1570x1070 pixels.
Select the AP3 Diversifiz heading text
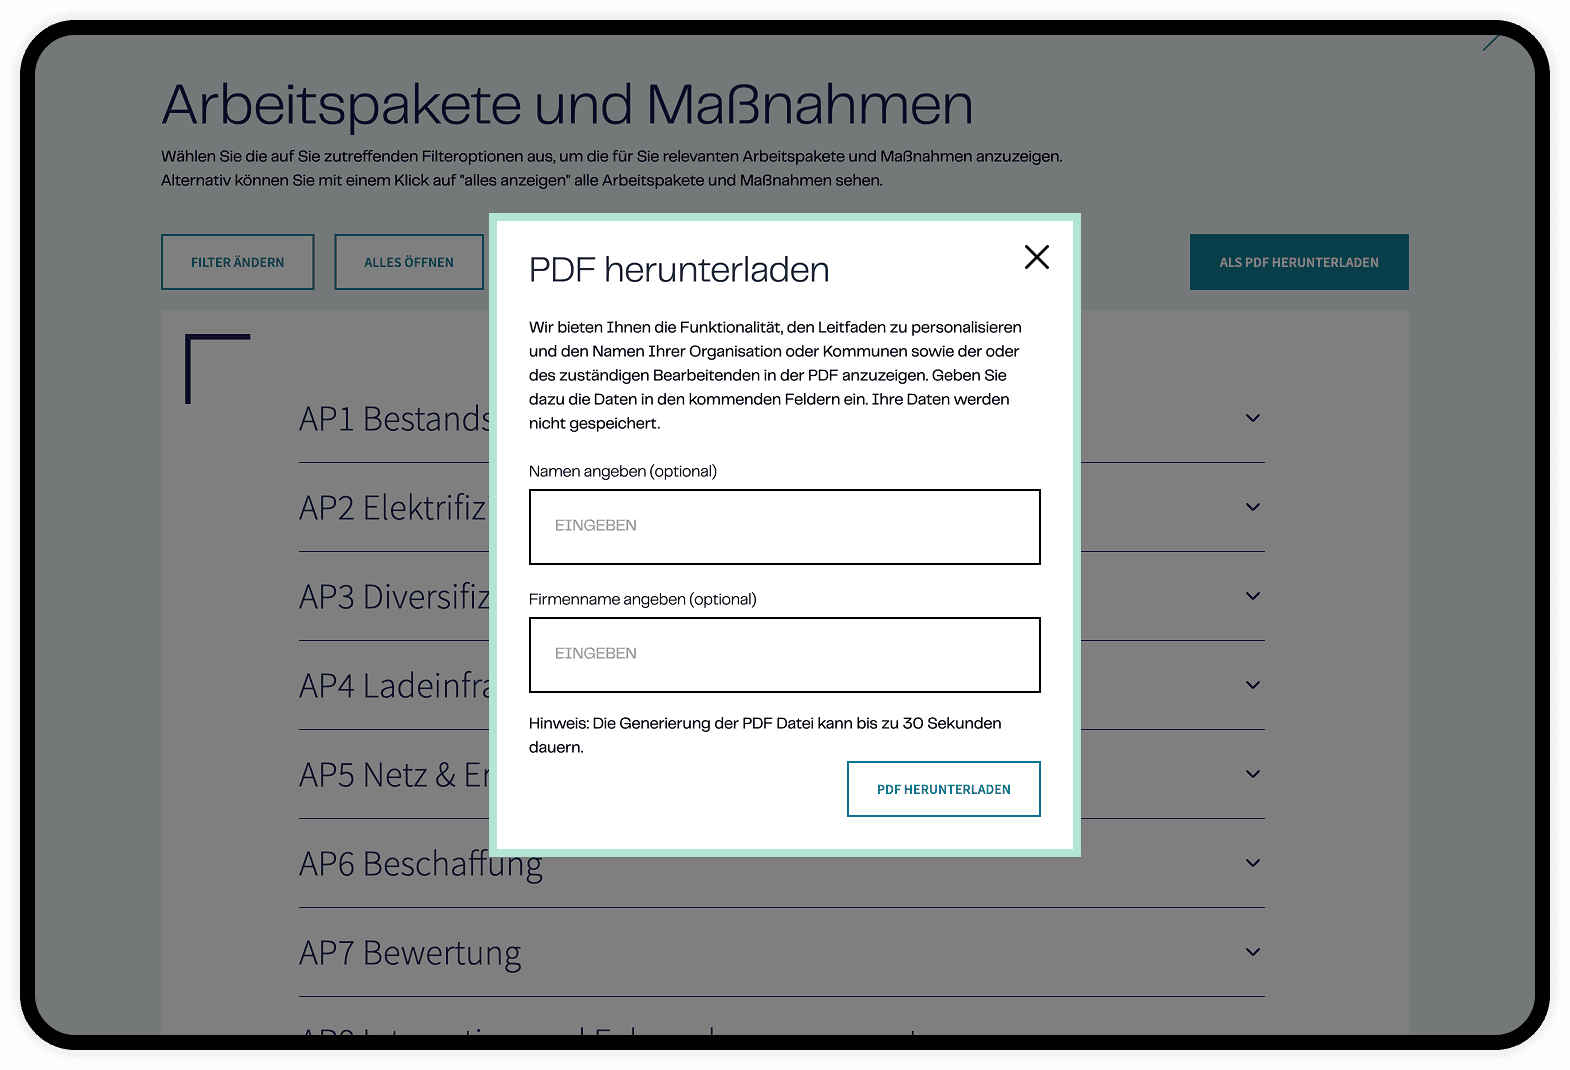click(394, 597)
